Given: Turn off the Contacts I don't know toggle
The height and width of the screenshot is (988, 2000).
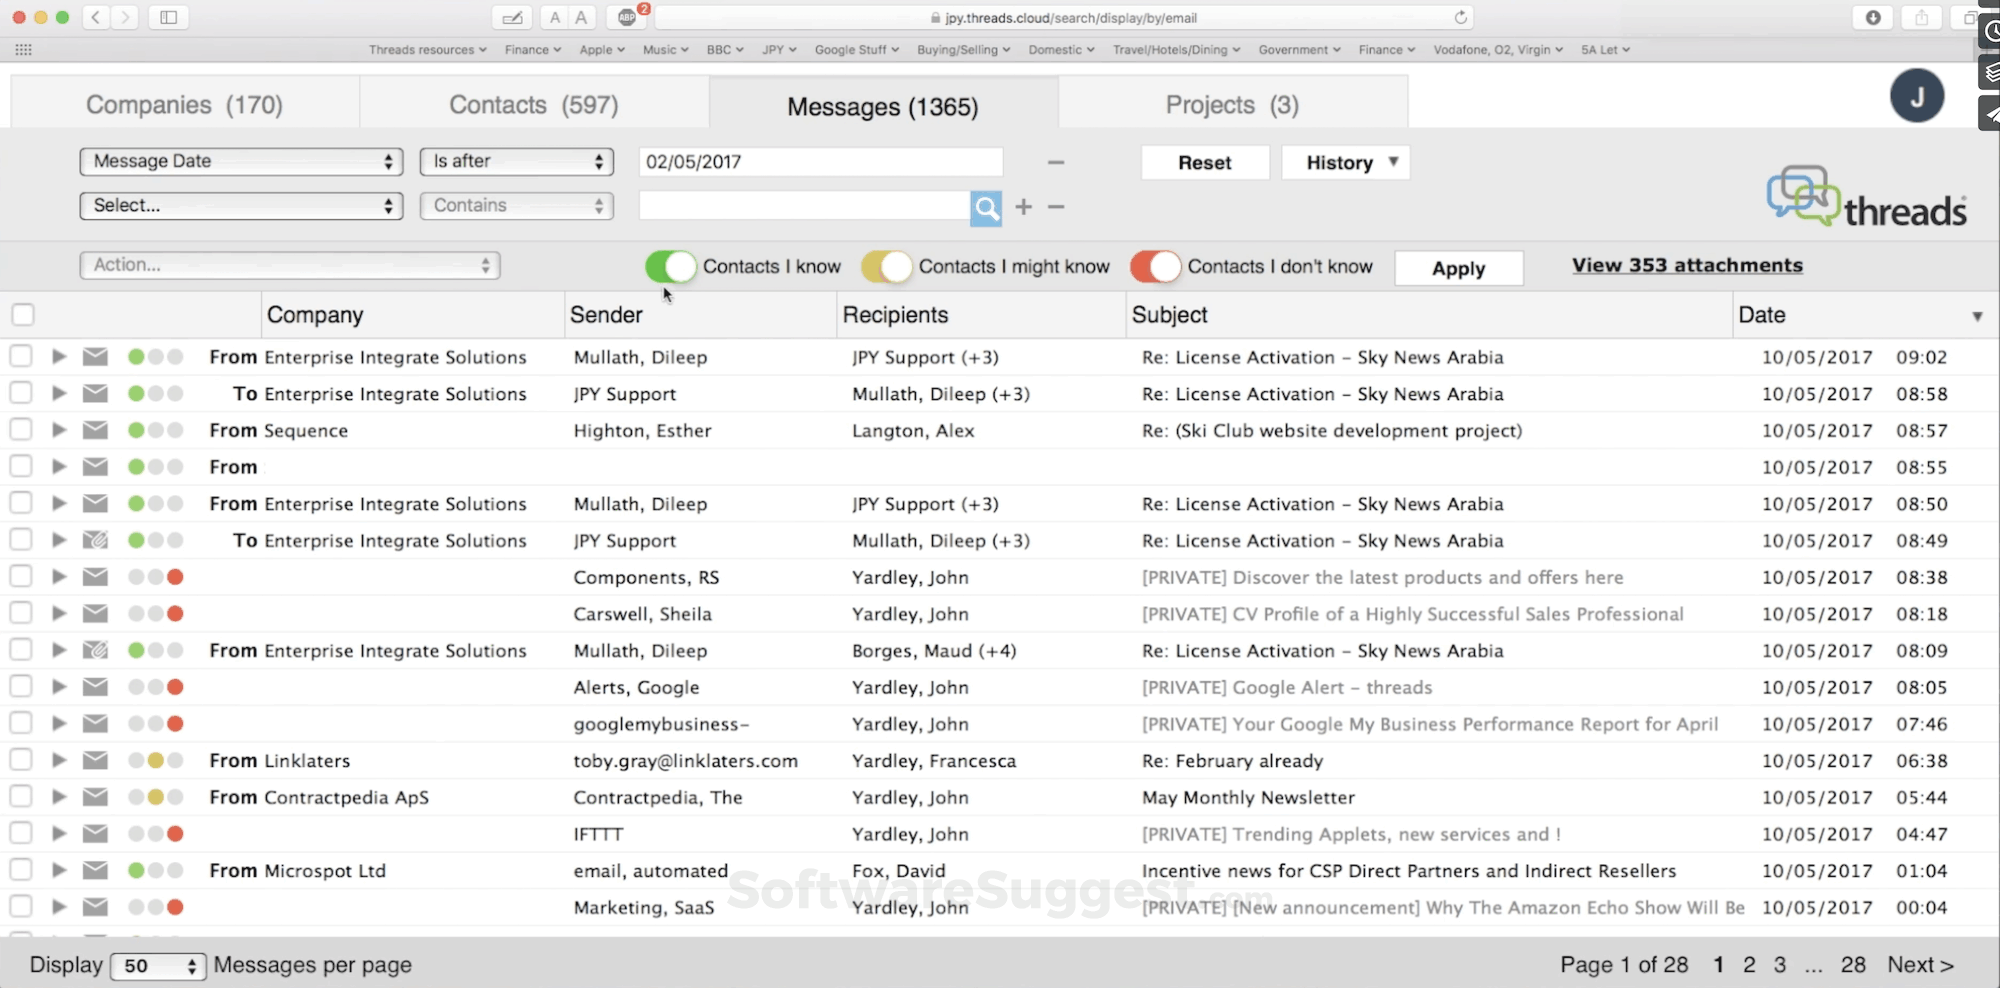Looking at the screenshot, I should click(1155, 266).
